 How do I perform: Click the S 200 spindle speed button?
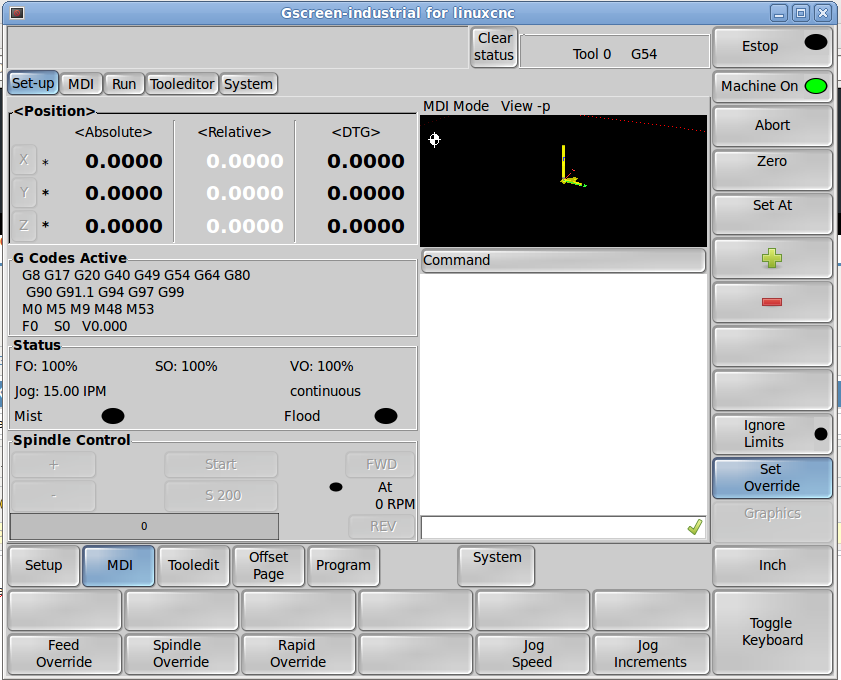221,496
